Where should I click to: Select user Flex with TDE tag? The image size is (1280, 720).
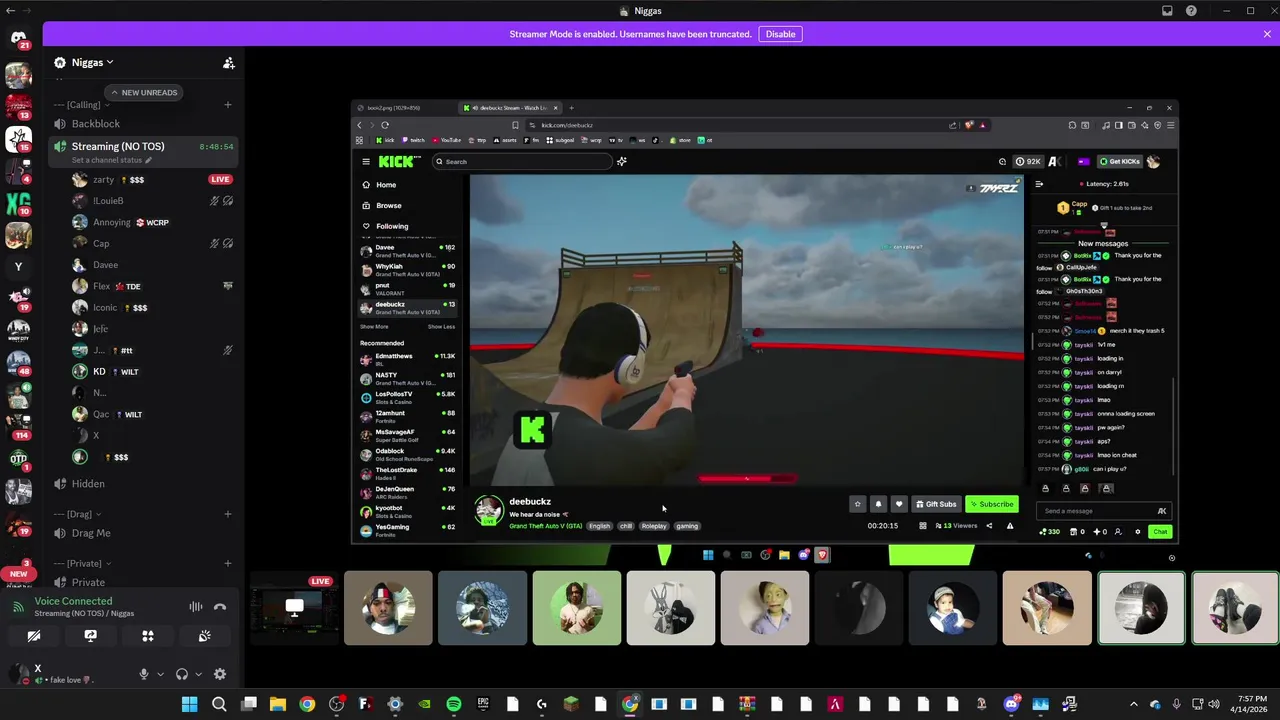(152, 286)
